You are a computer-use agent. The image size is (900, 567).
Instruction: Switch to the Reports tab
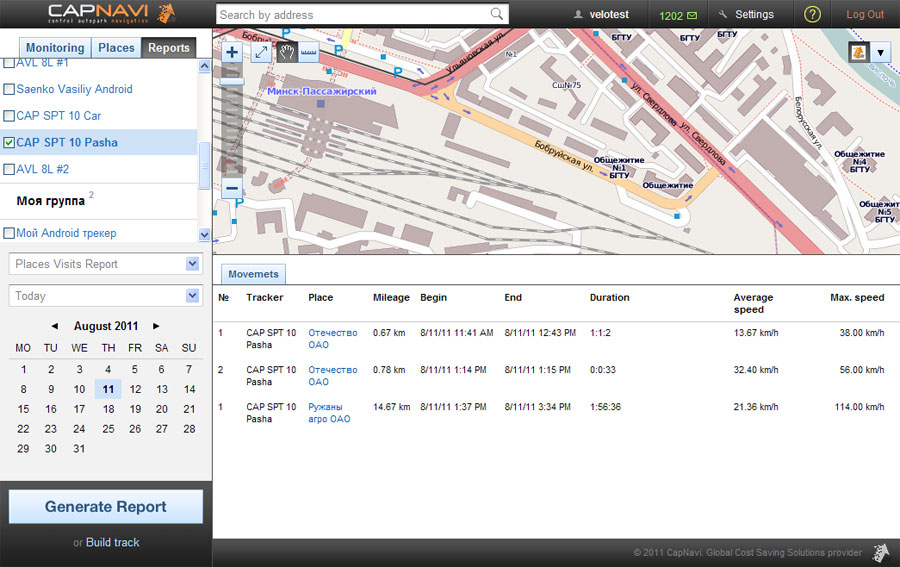169,48
